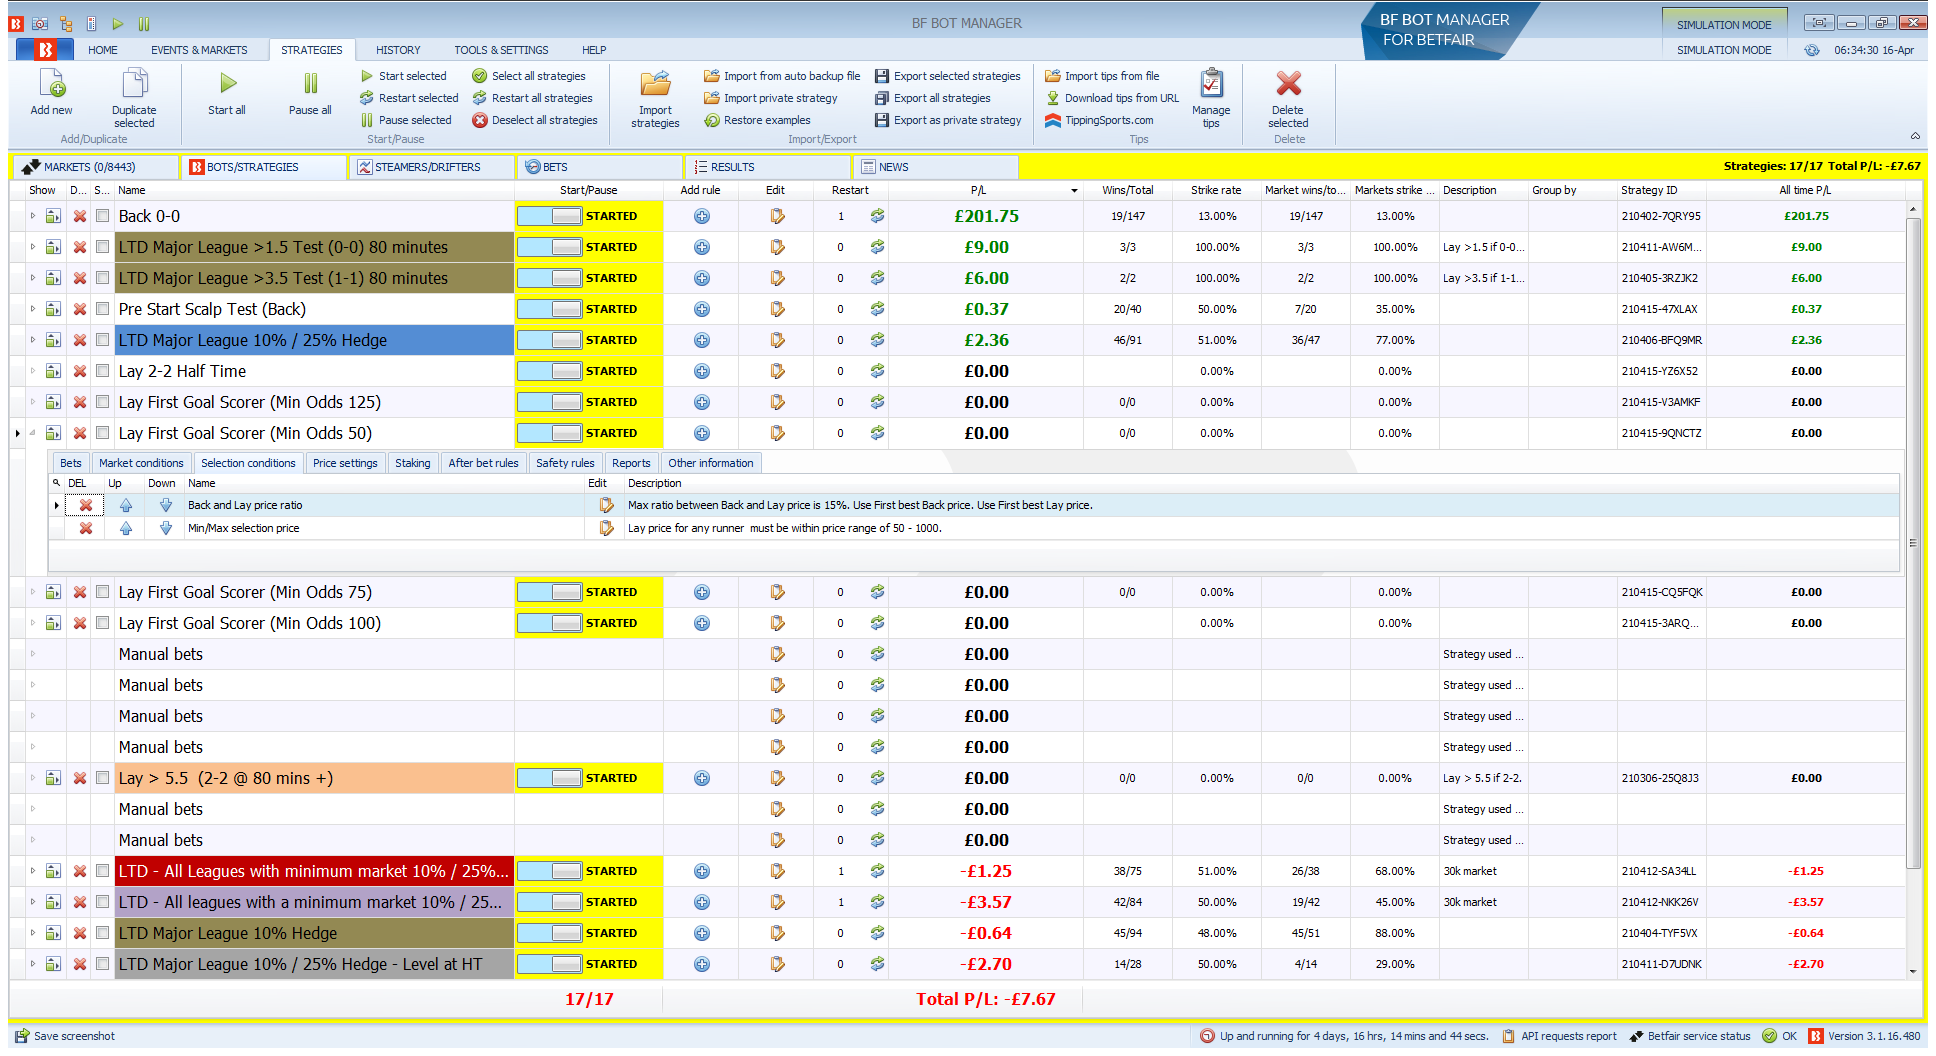Move Back and Lay price ratio down
1936x1056 pixels.
166,505
